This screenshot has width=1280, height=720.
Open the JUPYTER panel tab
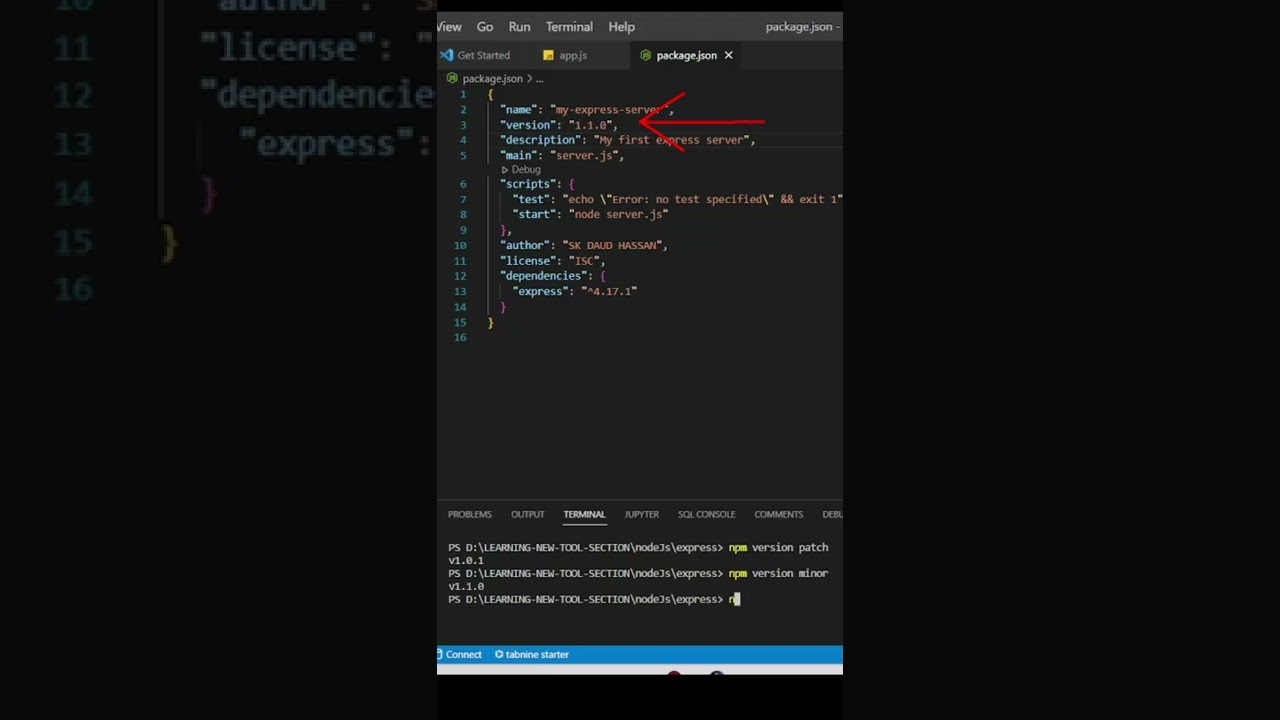pos(642,514)
